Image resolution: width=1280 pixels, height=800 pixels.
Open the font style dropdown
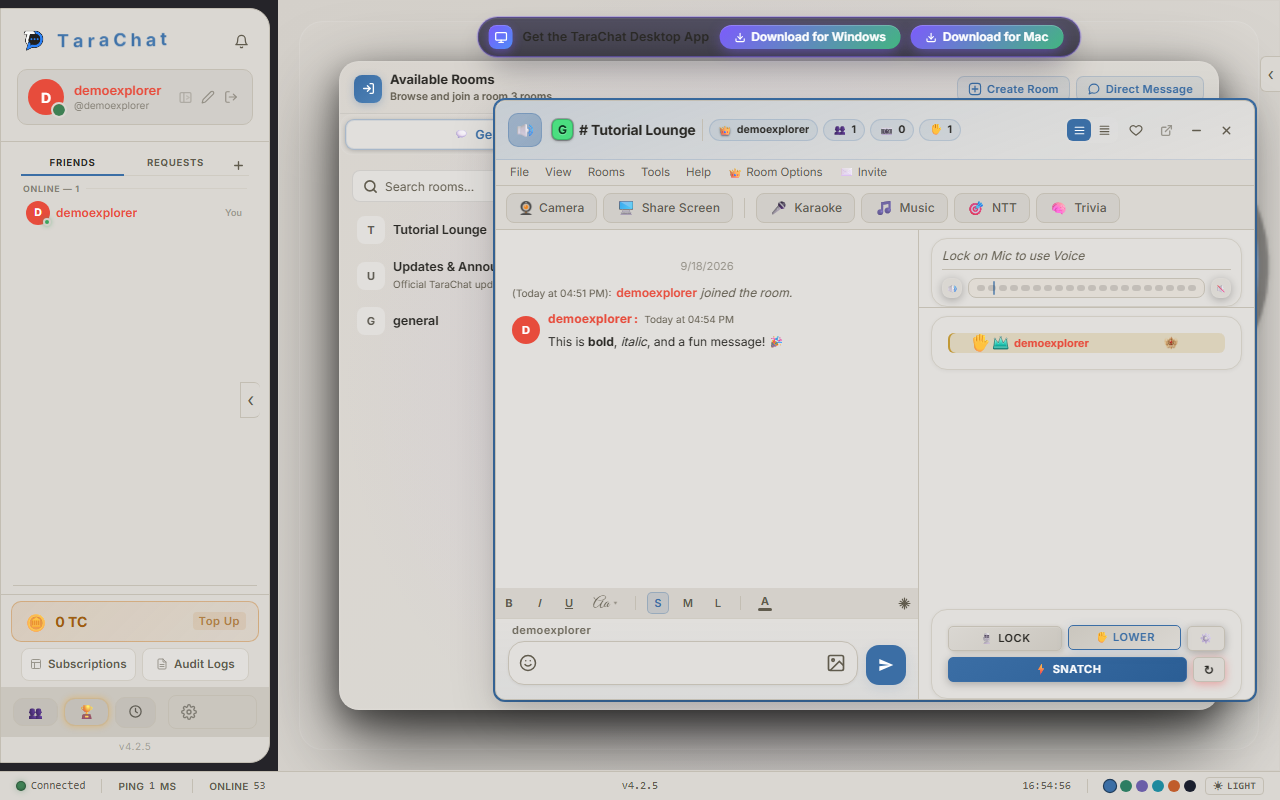point(605,603)
